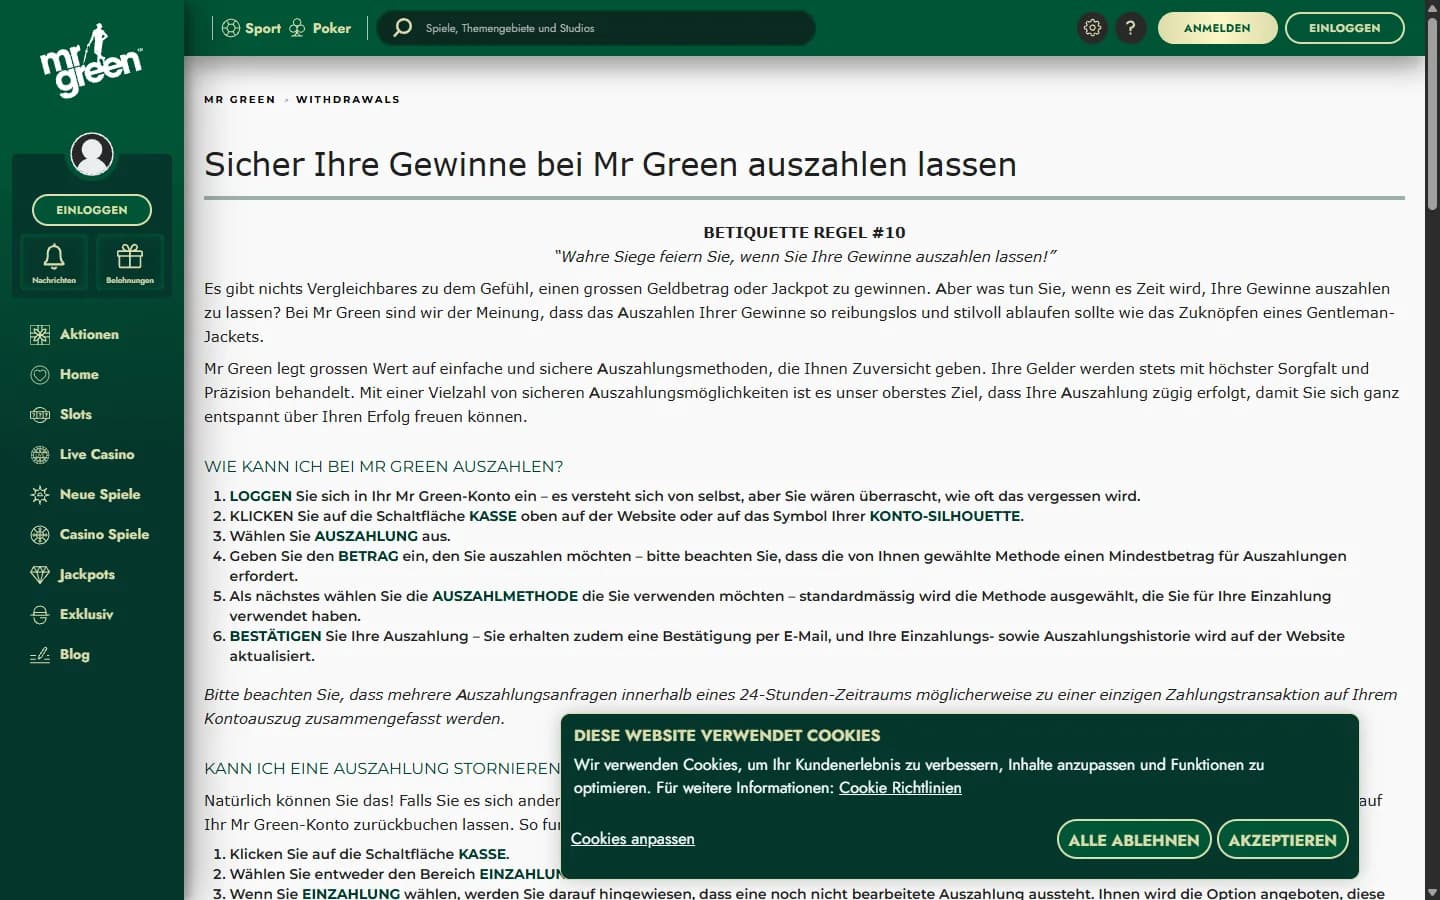
Task: Click the Live Casino icon
Action: [x=40, y=455]
